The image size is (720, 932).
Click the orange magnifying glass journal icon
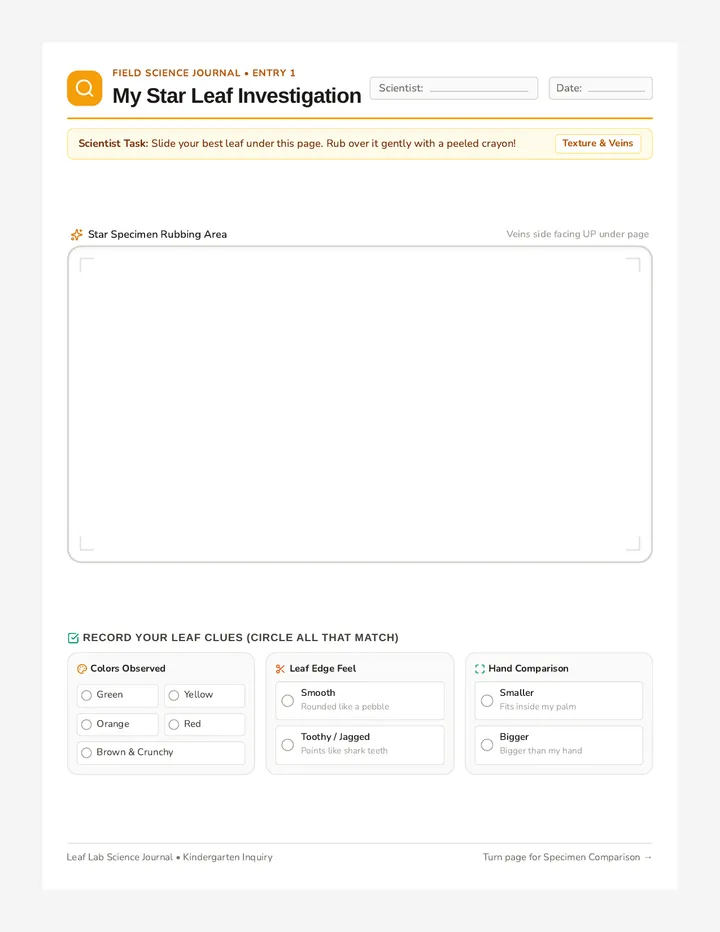[84, 88]
